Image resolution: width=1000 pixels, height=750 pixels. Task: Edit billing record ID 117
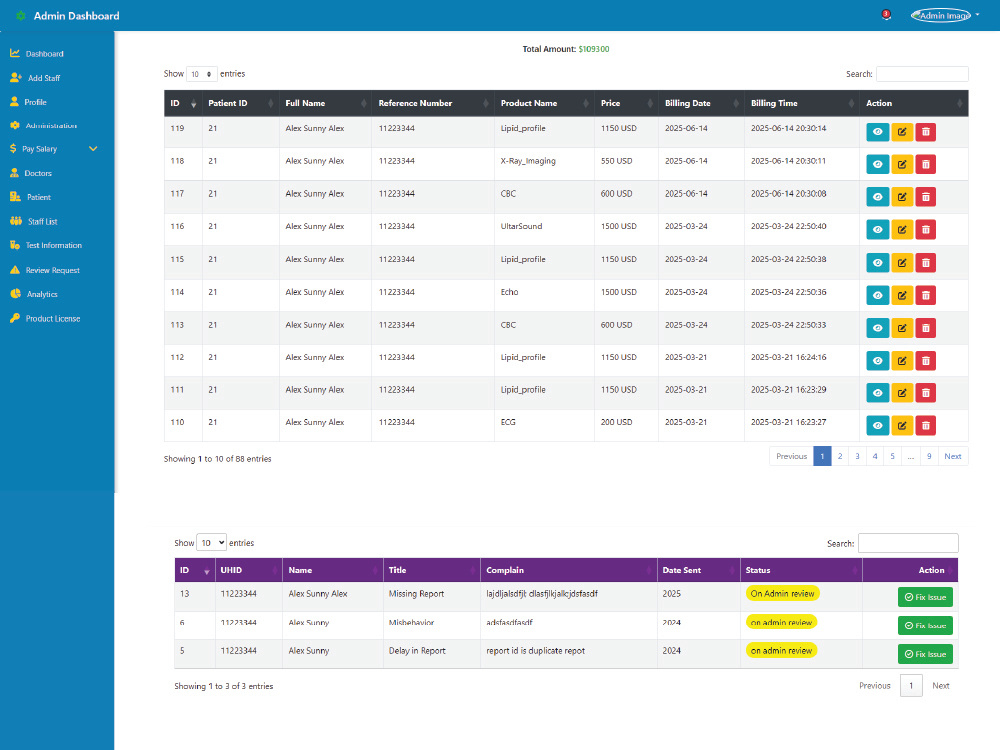pyautogui.click(x=902, y=197)
